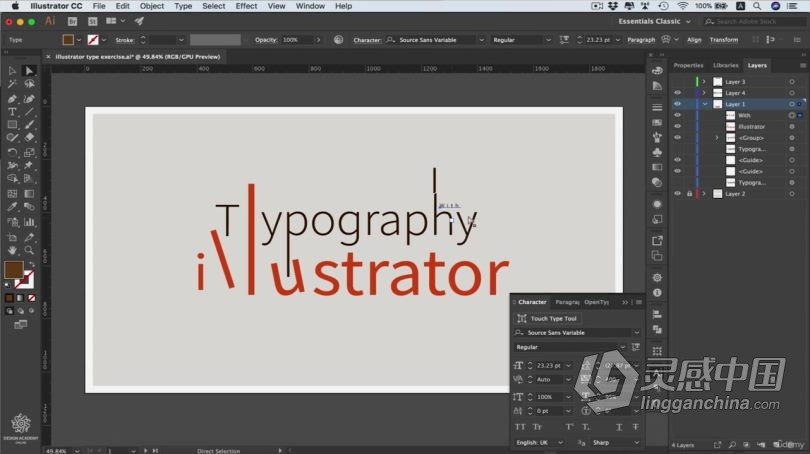This screenshot has width=810, height=454.
Task: Select the Artboard tool
Action: pos(12,237)
